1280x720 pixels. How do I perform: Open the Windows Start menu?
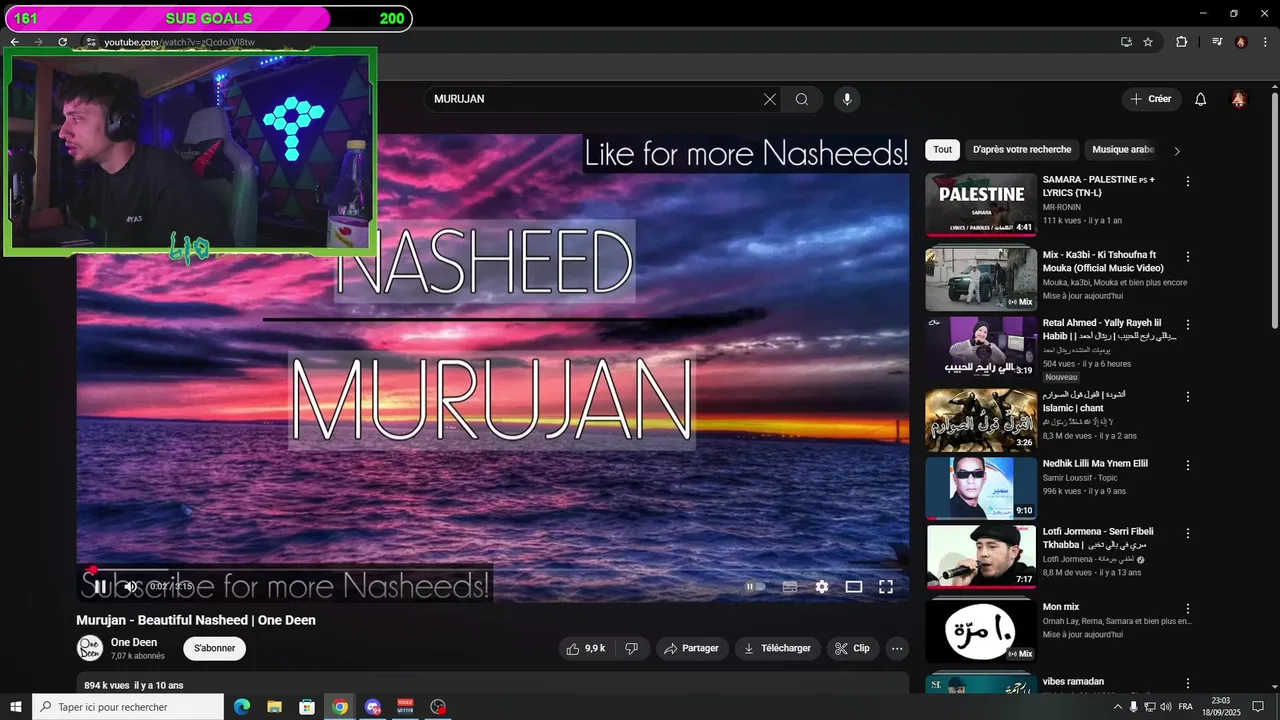(16, 707)
